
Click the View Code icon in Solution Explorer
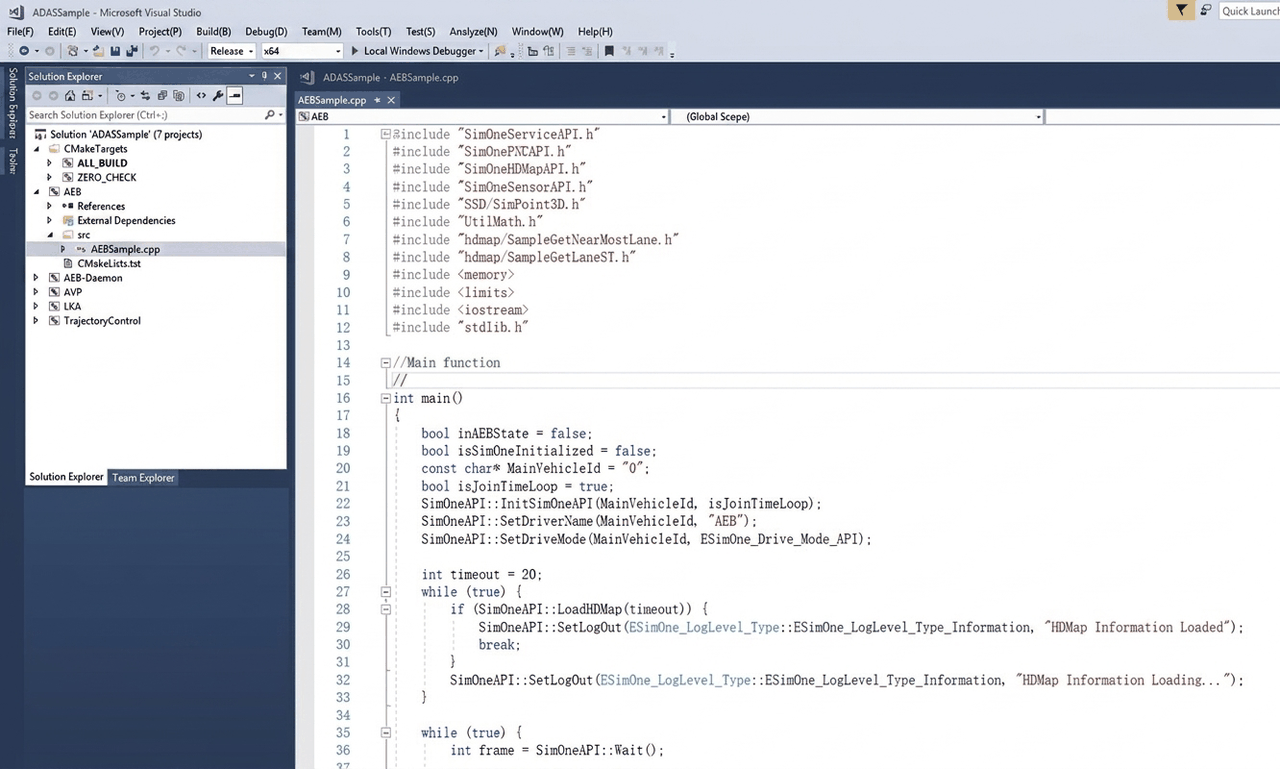tap(201, 96)
